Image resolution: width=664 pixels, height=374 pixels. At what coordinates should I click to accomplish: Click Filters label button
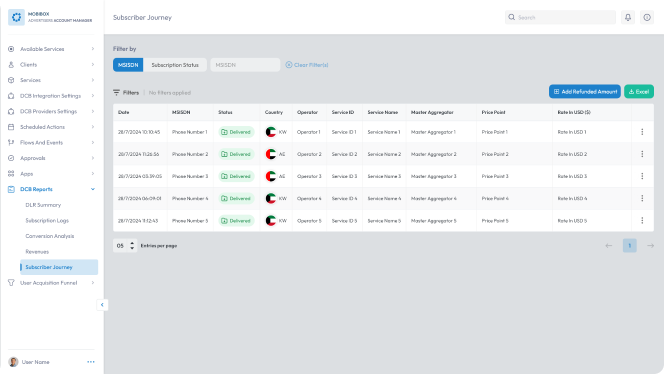pos(130,92)
